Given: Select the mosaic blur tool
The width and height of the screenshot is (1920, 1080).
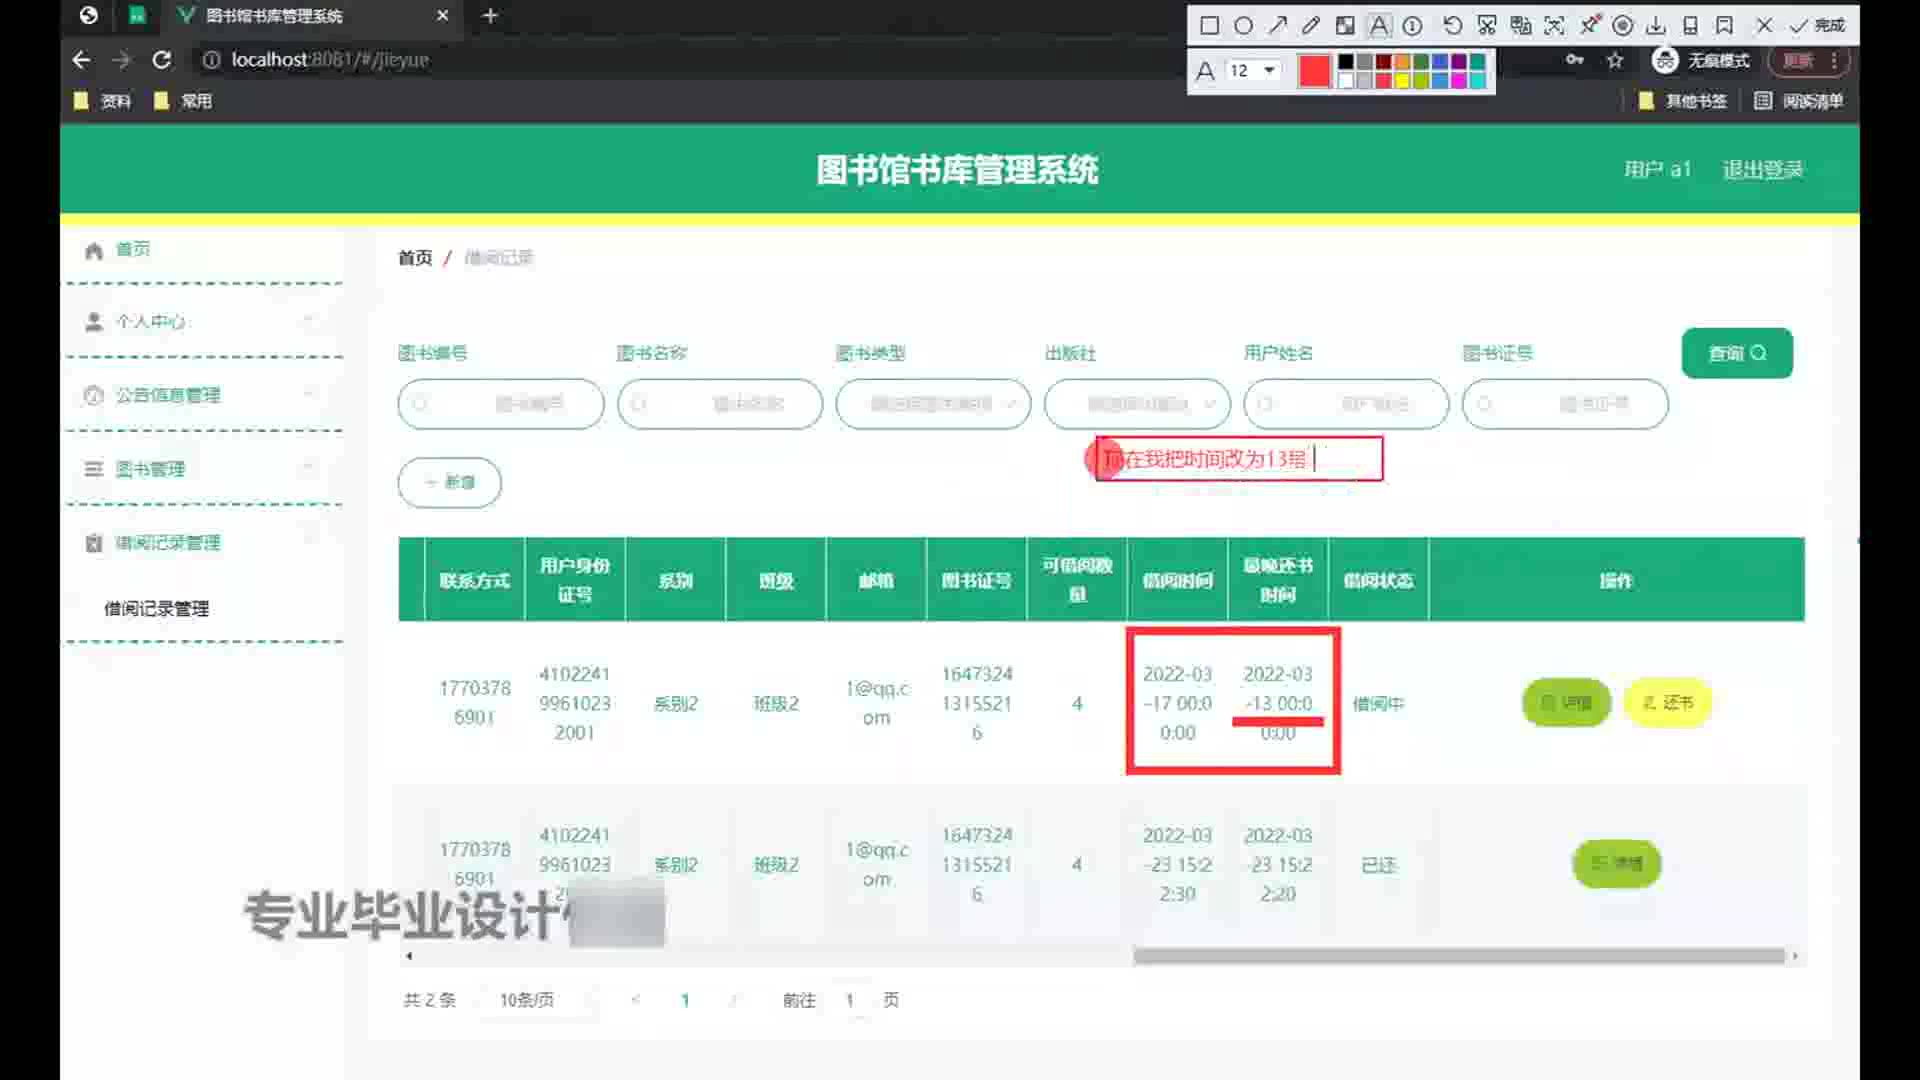Looking at the screenshot, I should pos(1345,26).
